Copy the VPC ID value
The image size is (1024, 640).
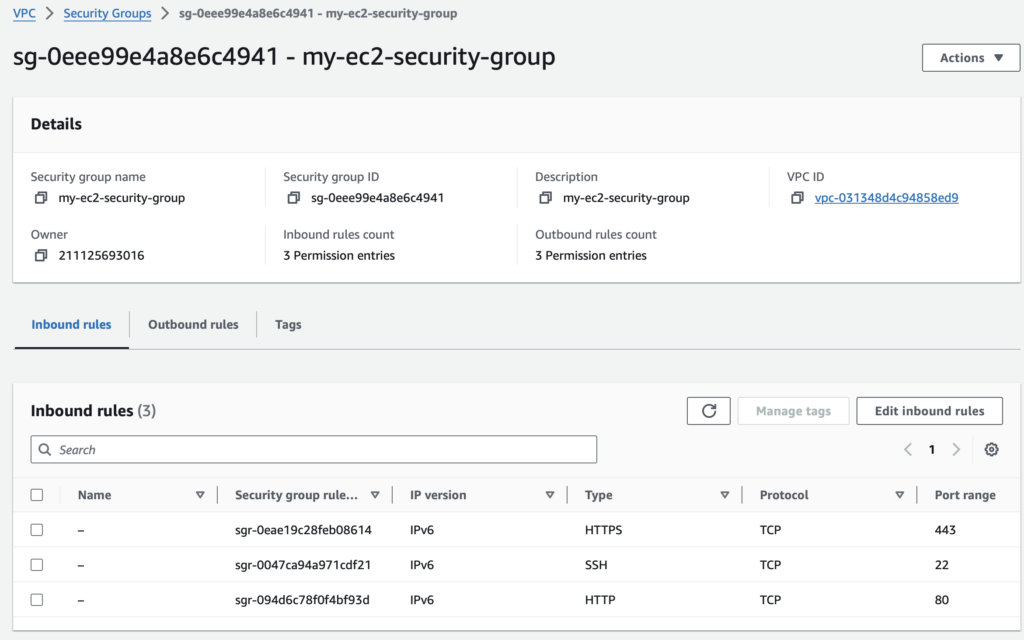click(797, 198)
